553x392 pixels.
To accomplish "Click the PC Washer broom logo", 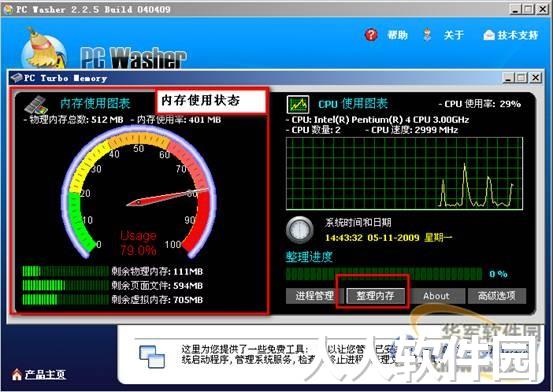I will tap(44, 49).
